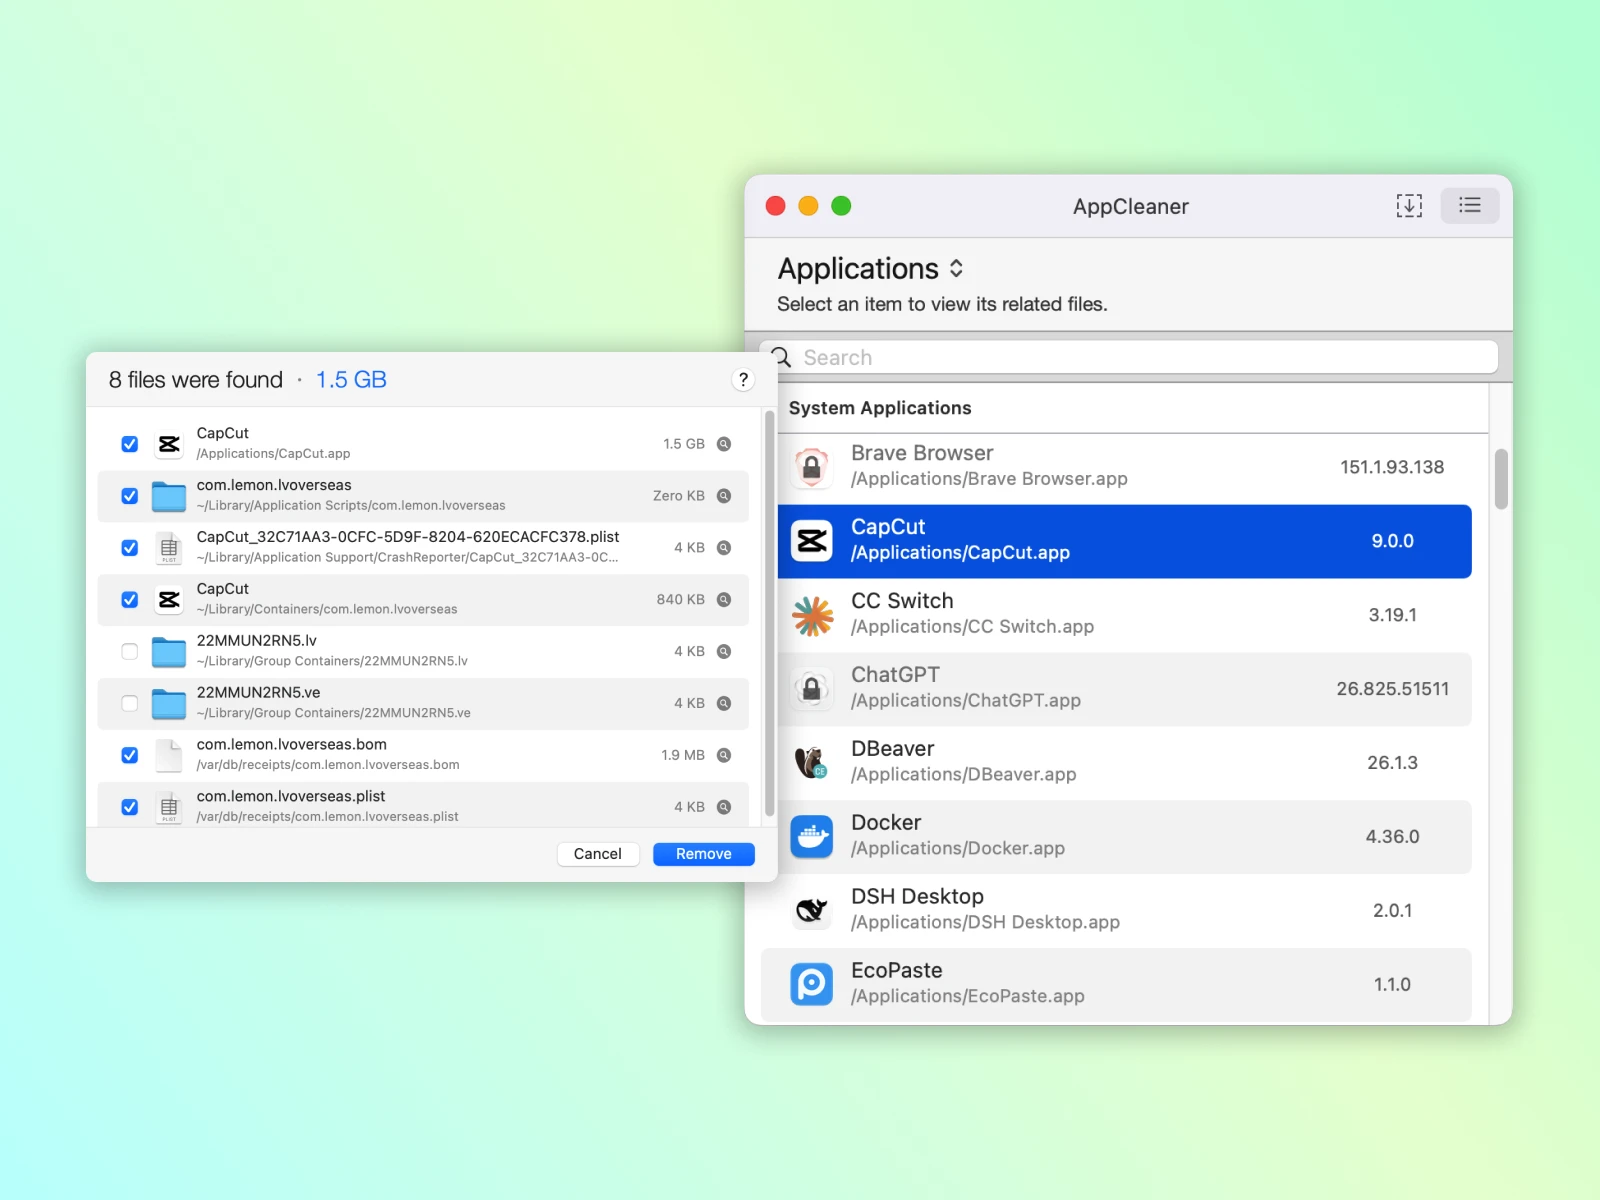Check the 22MMUN2RN5.lv checkbox

coord(130,651)
